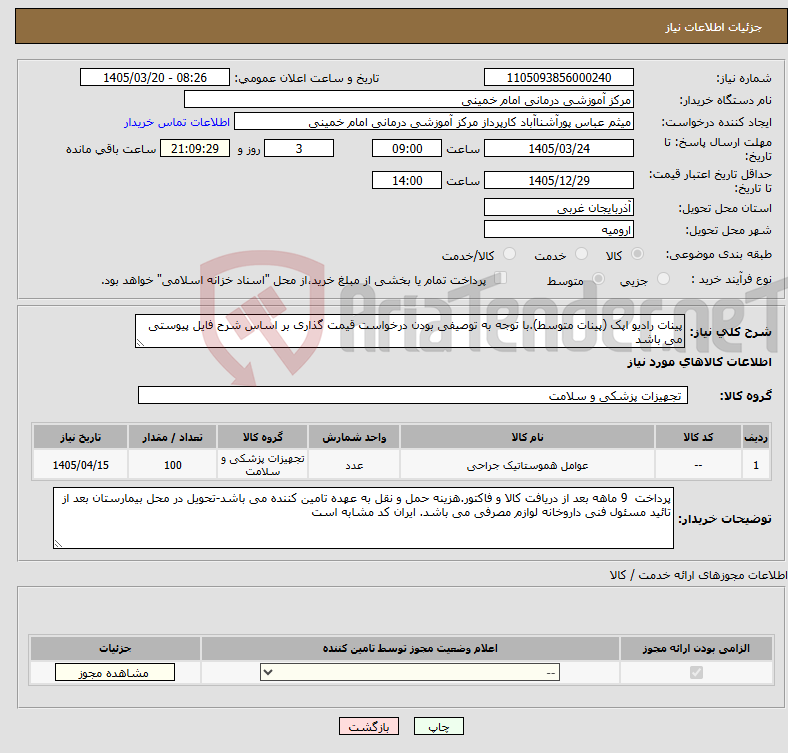Click the نام کالا column header
This screenshot has width=788, height=753.
coord(527,437)
